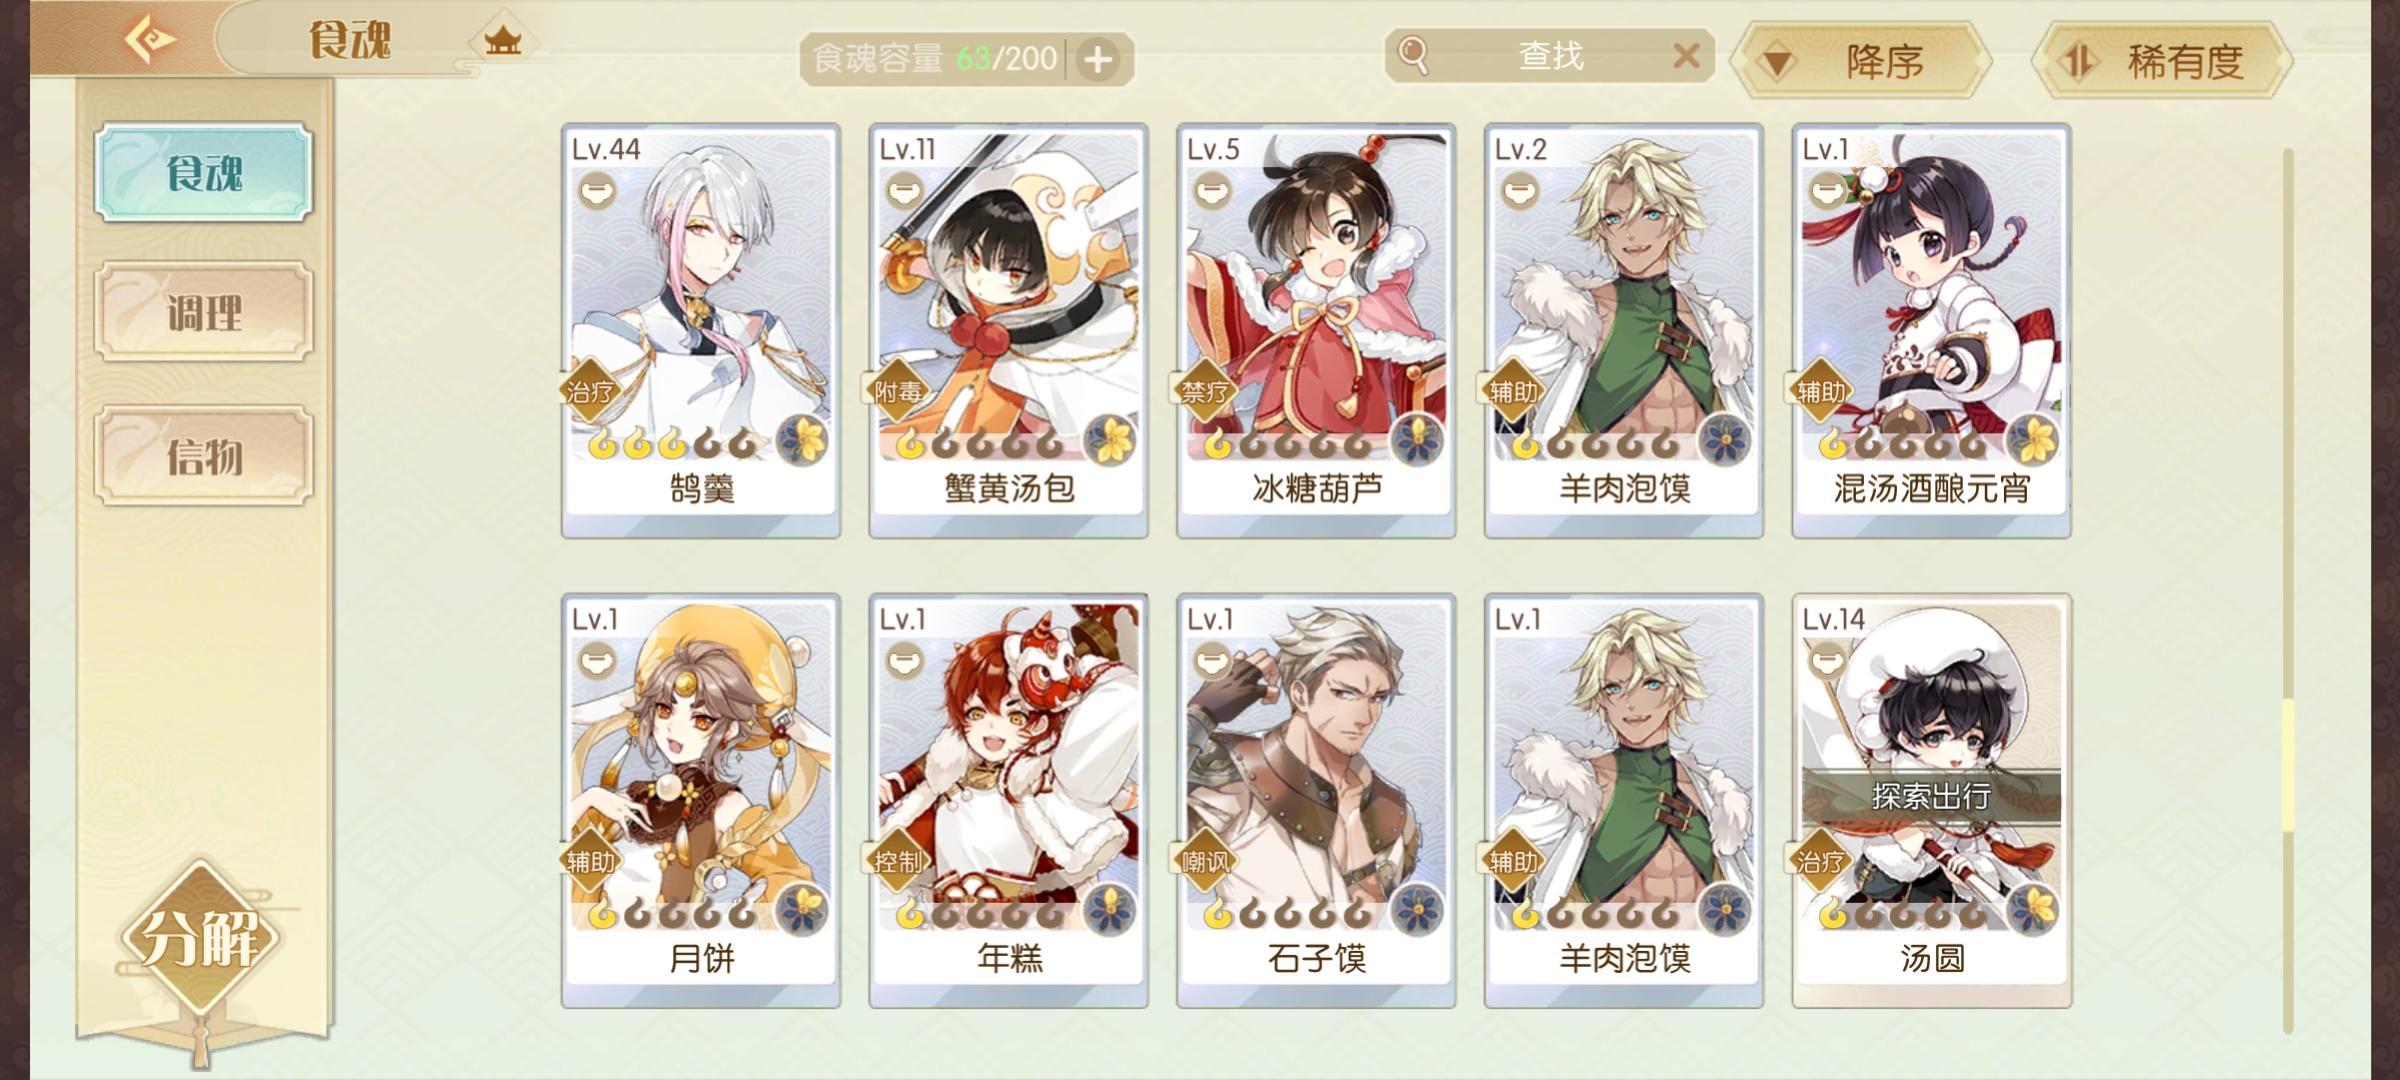Screen dimensions: 2400x1080
Task: Tap the 嘲讽 role tag on 石子馍
Action: [1204, 861]
